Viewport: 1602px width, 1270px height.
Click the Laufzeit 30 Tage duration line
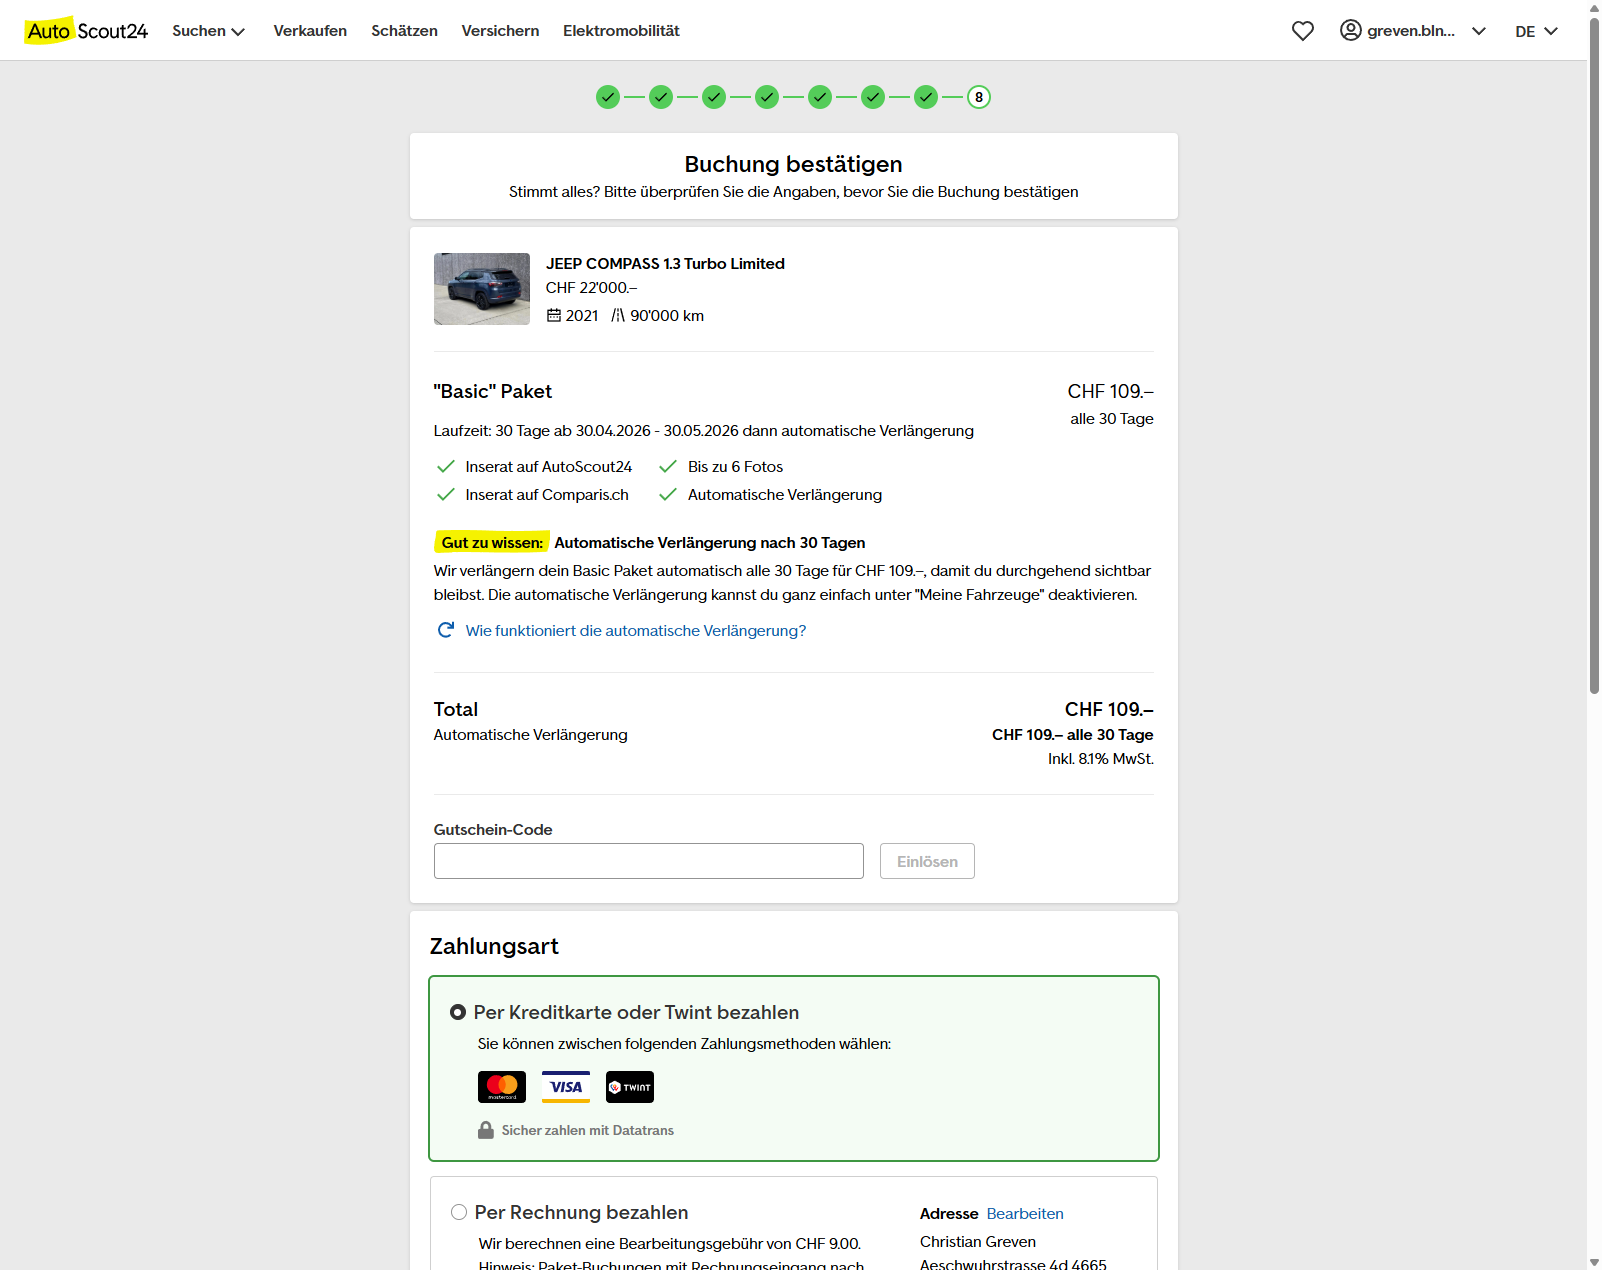tap(704, 430)
